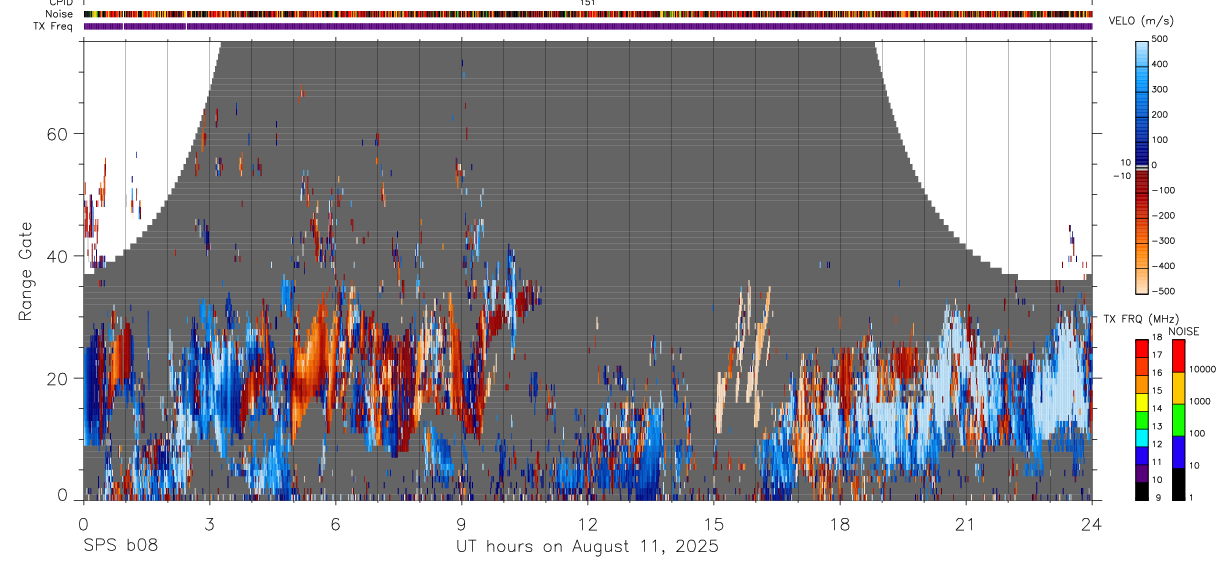Click the NOISE legend color bar
1228x567 pixels.
(x=1179, y=419)
